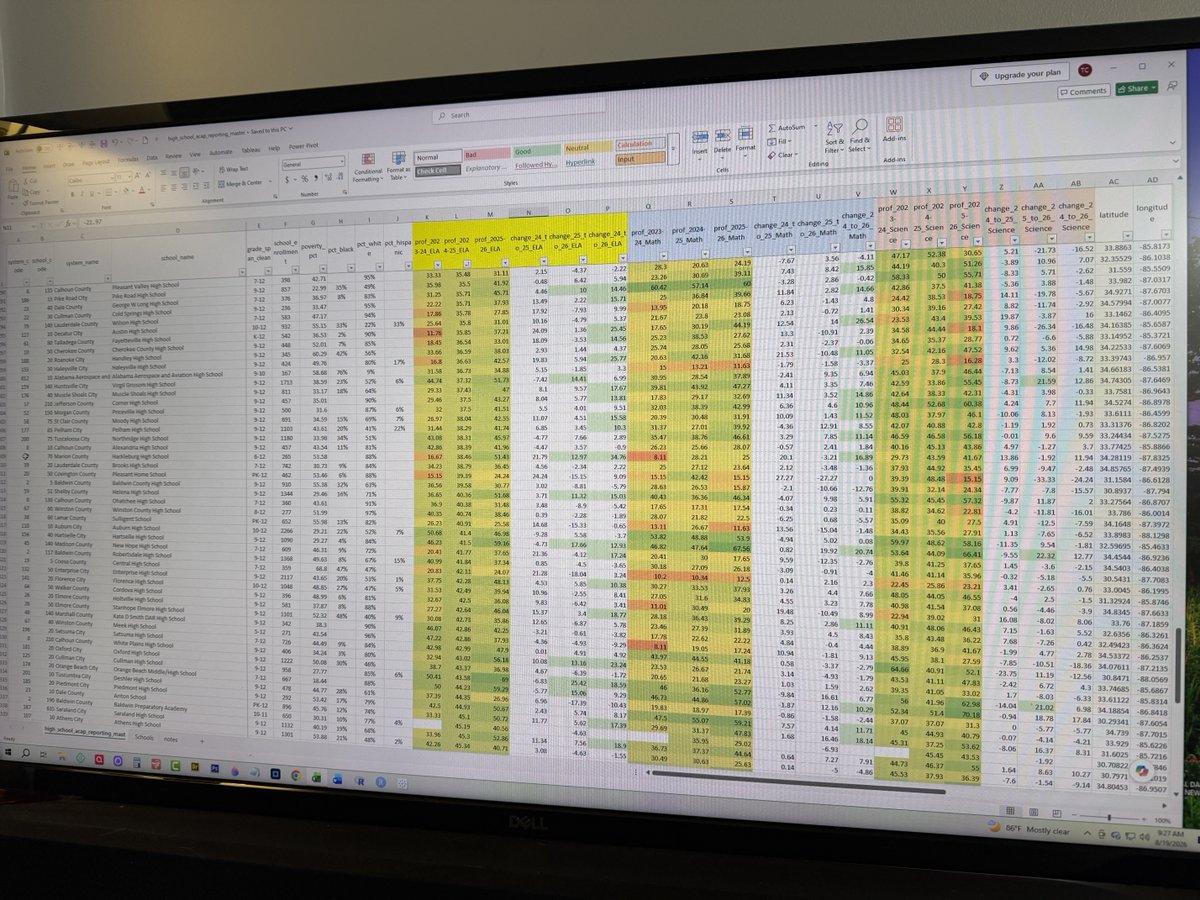Open the Power Pivot ribbon tab

click(x=303, y=146)
